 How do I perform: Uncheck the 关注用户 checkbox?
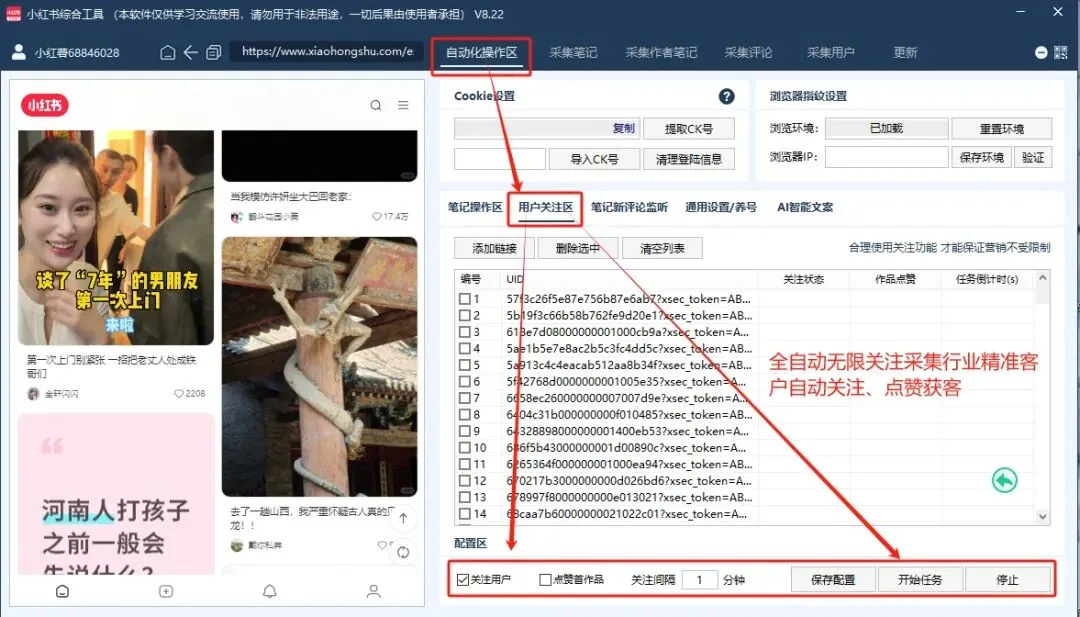tap(463, 578)
